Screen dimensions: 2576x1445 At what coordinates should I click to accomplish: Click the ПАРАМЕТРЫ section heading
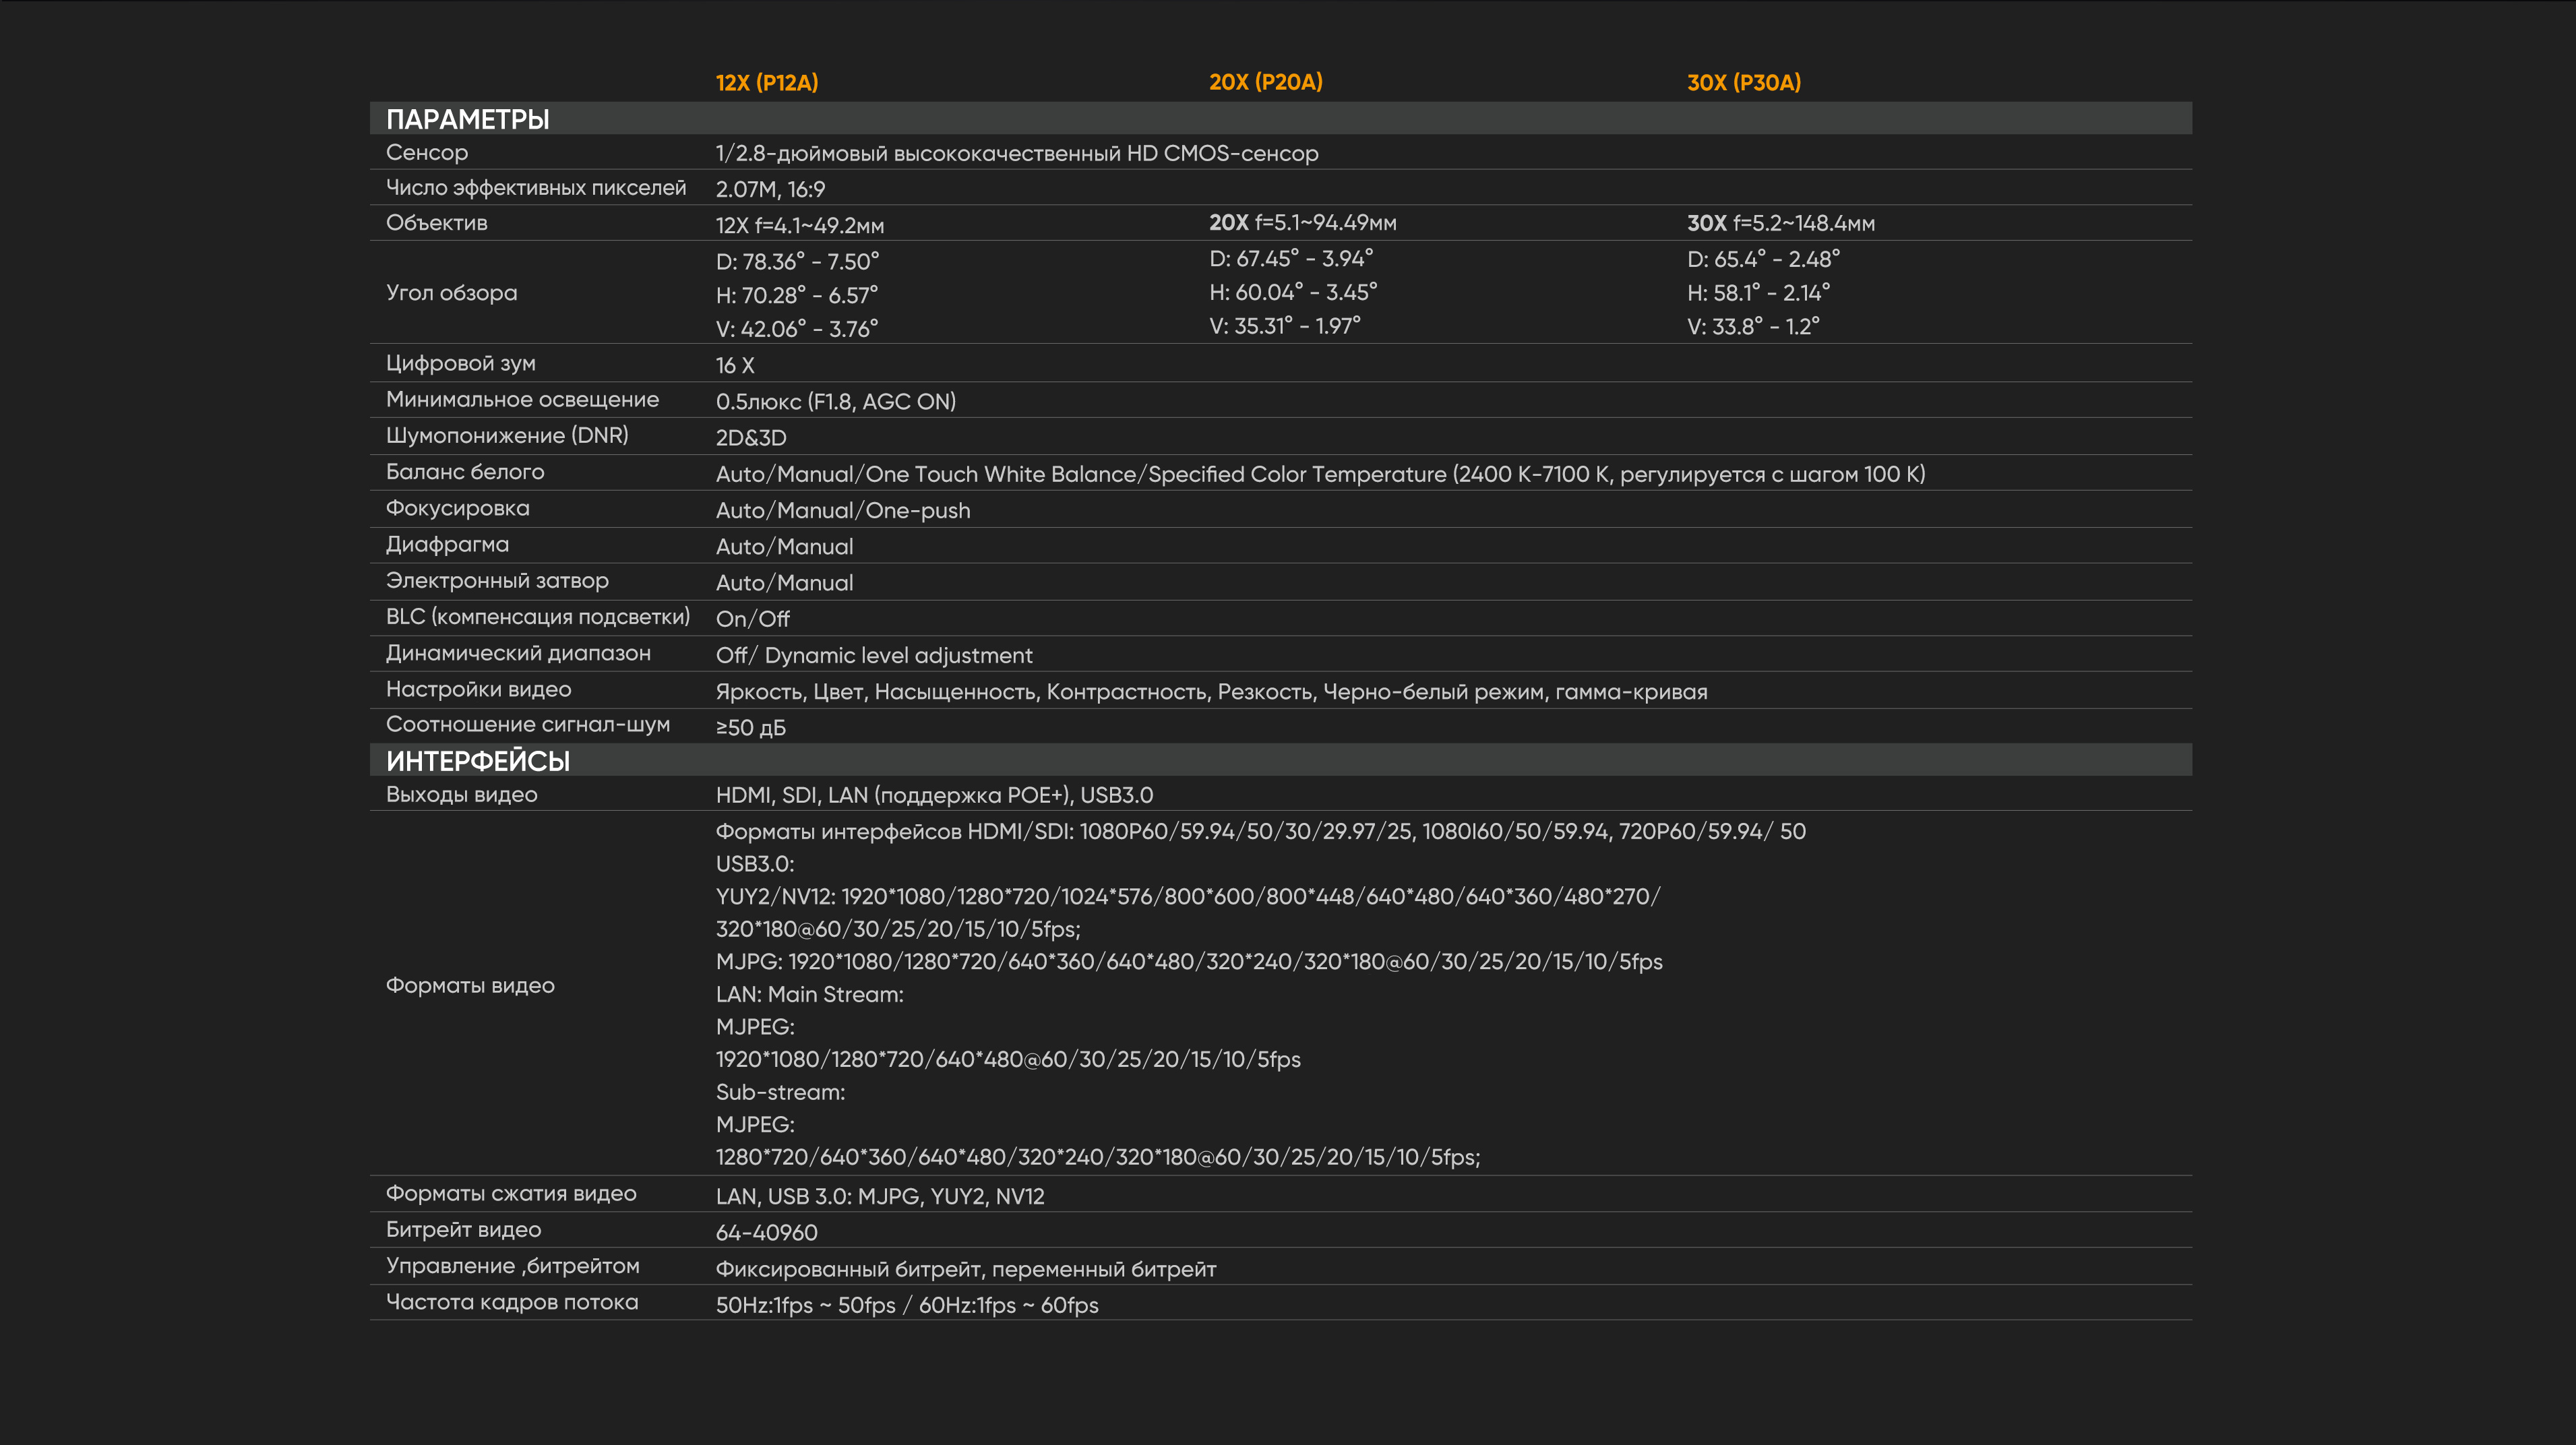pyautogui.click(x=468, y=119)
